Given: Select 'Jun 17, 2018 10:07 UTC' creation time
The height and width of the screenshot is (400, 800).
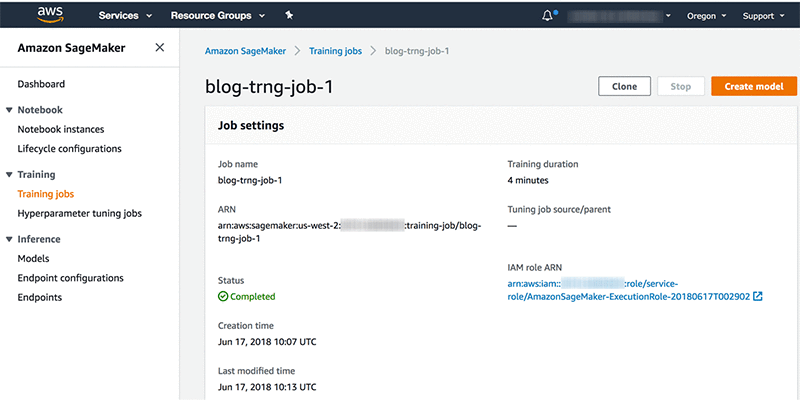Looking at the screenshot, I should [x=267, y=342].
